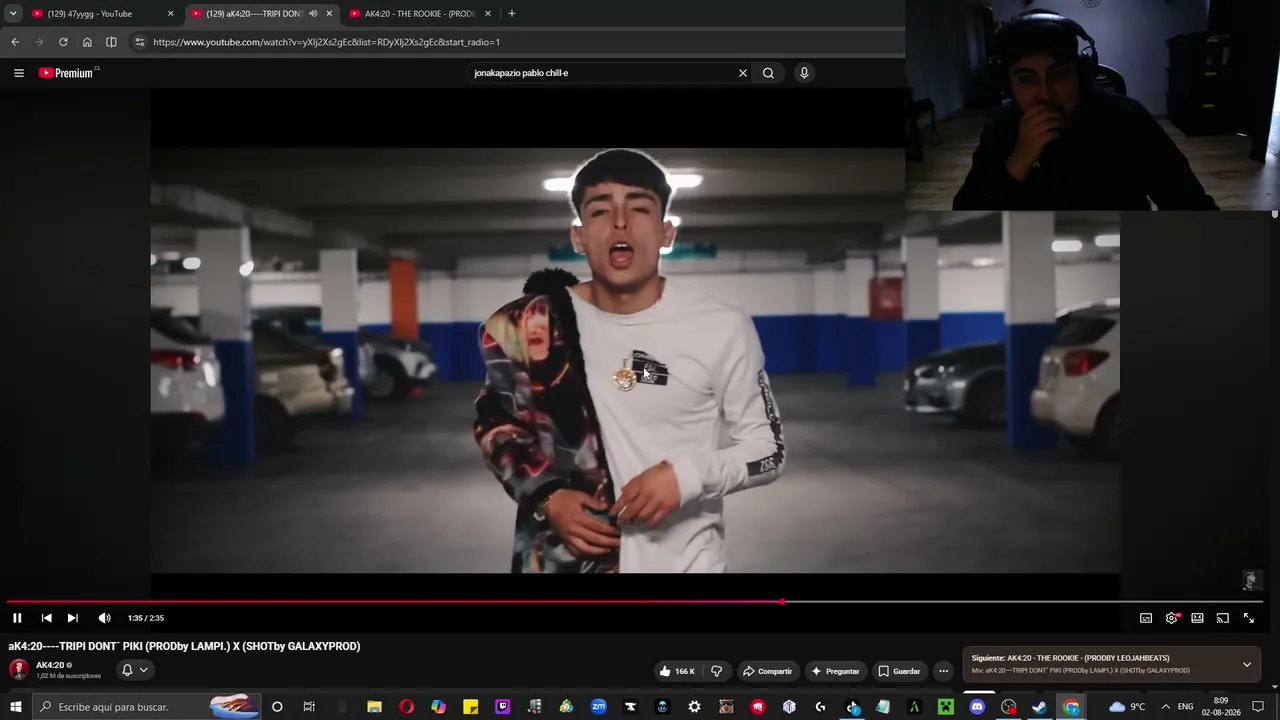This screenshot has width=1280, height=720.
Task: Go to the YouTube Premium home logo
Action: (67, 73)
